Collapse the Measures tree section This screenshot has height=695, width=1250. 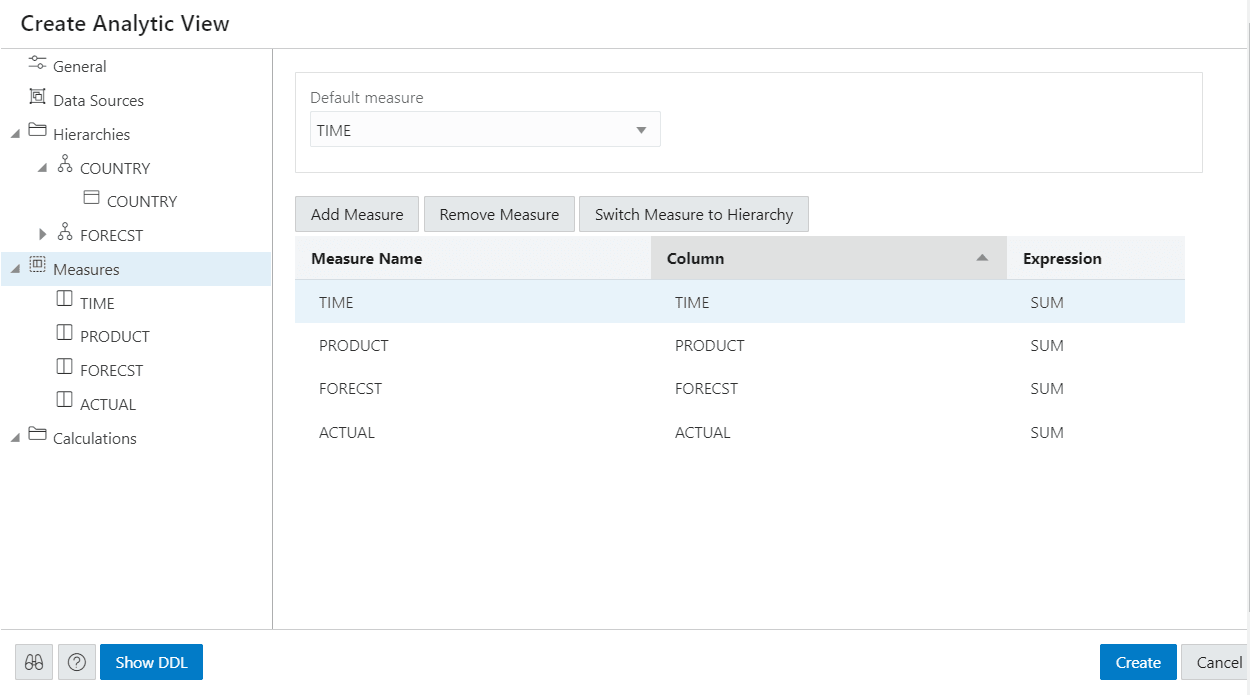tap(15, 268)
